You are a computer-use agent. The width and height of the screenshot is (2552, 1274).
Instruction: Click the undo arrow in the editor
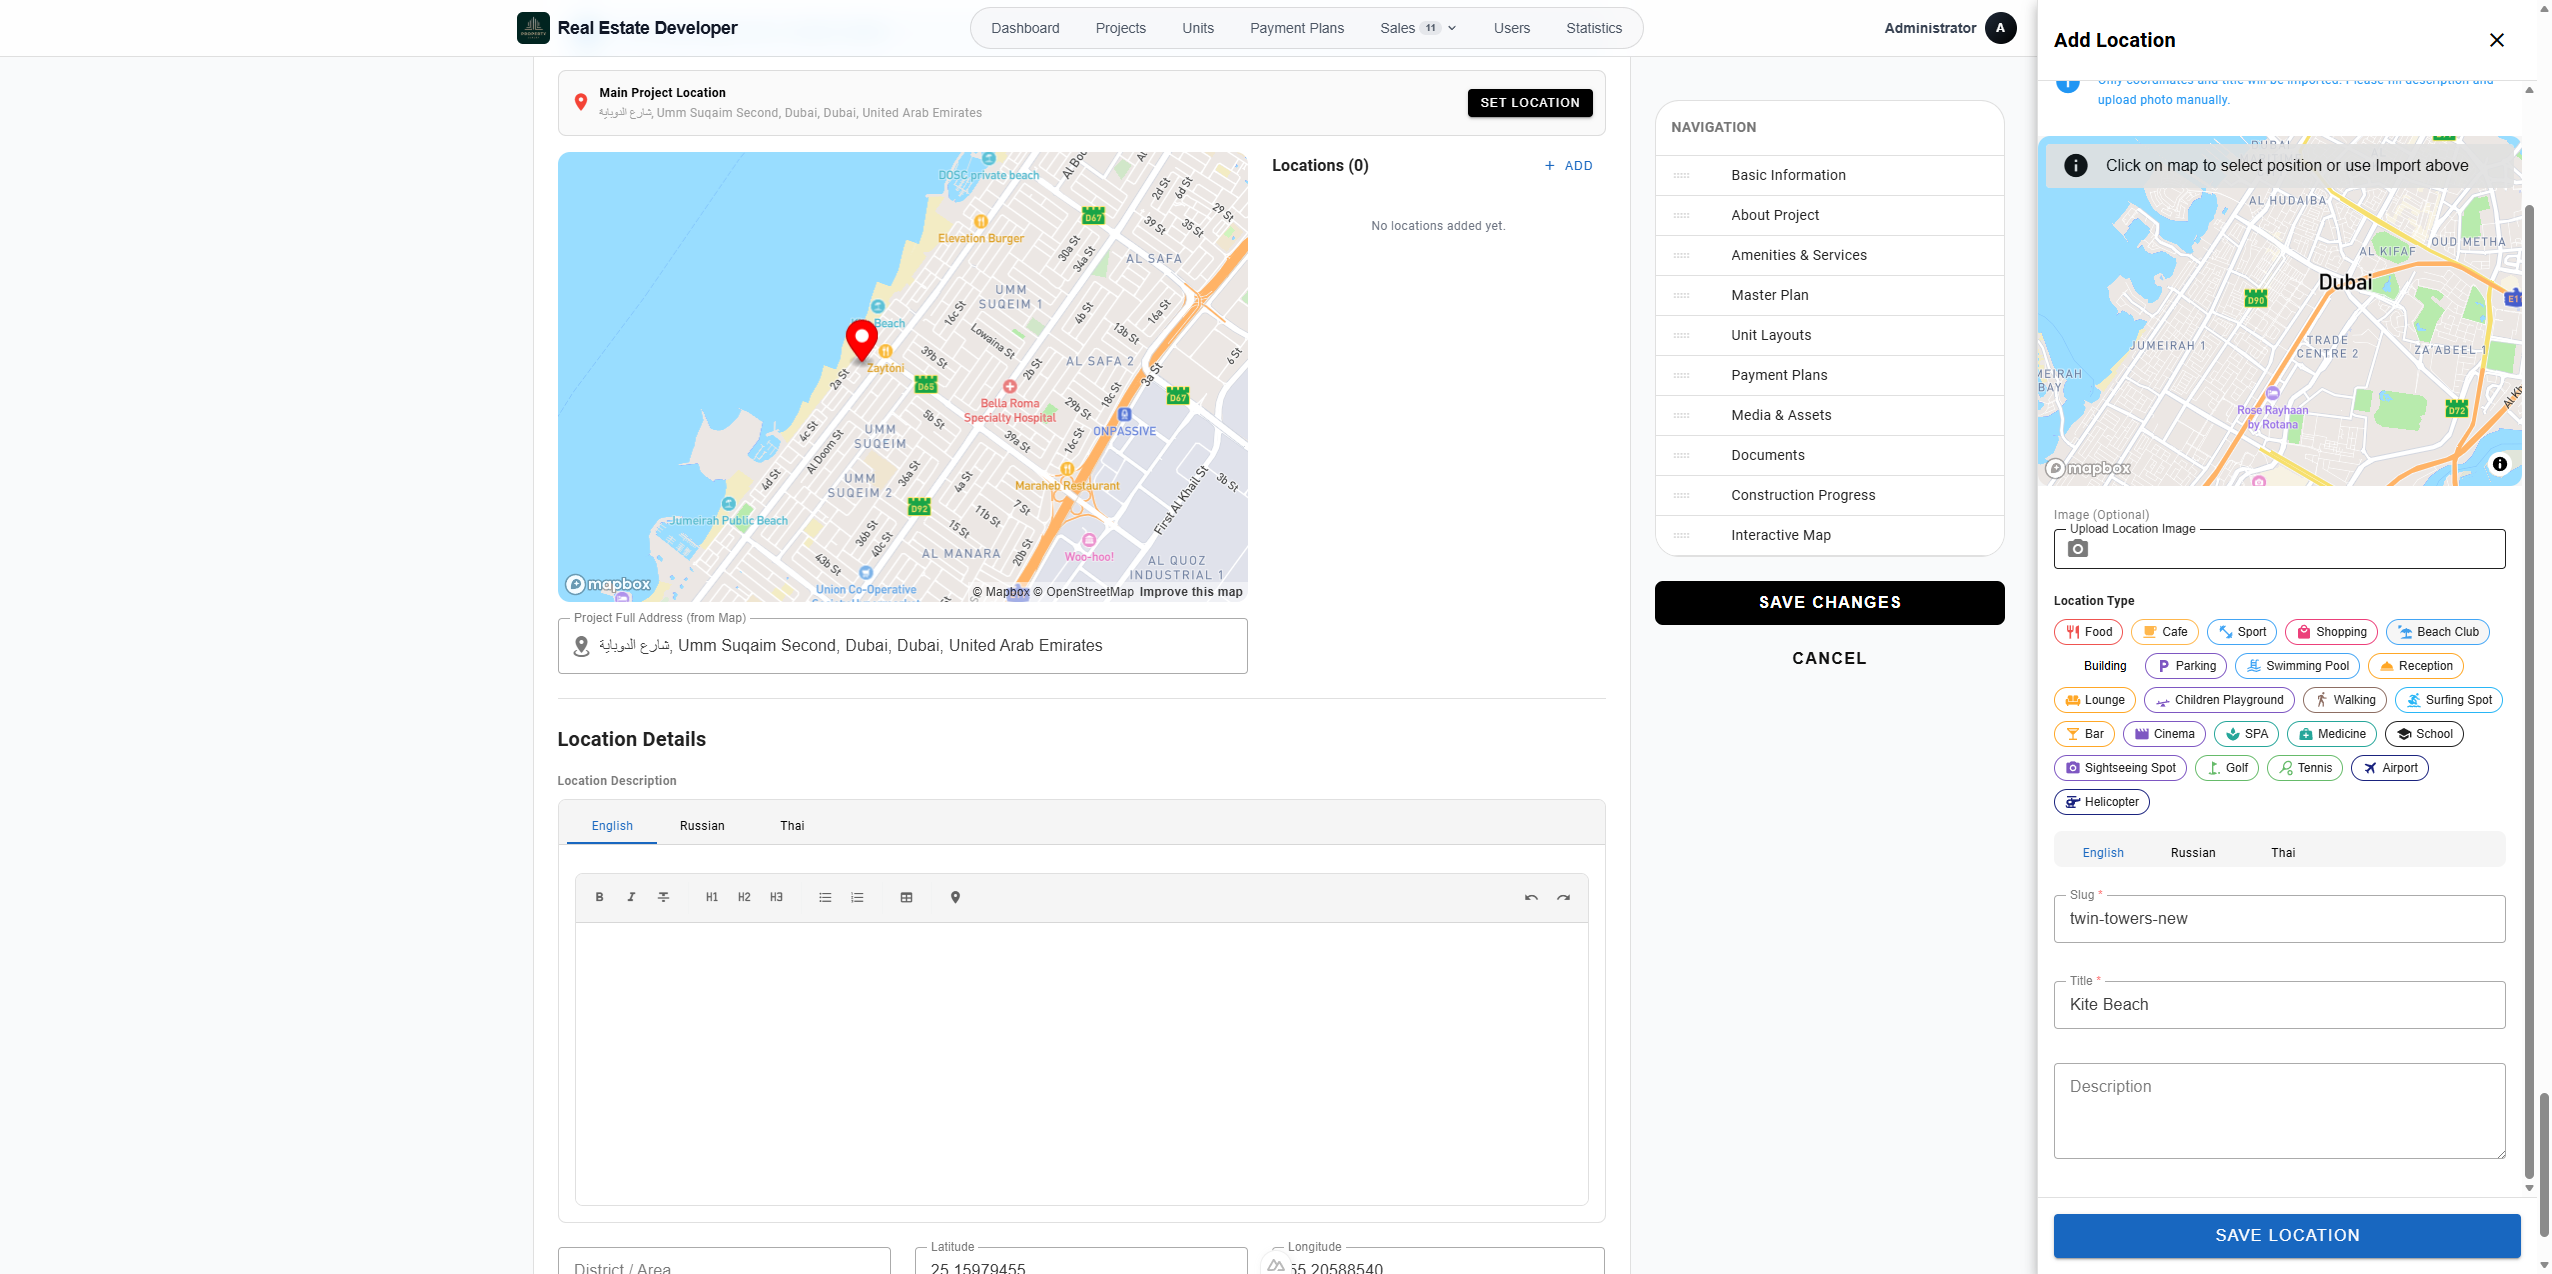(x=1531, y=897)
